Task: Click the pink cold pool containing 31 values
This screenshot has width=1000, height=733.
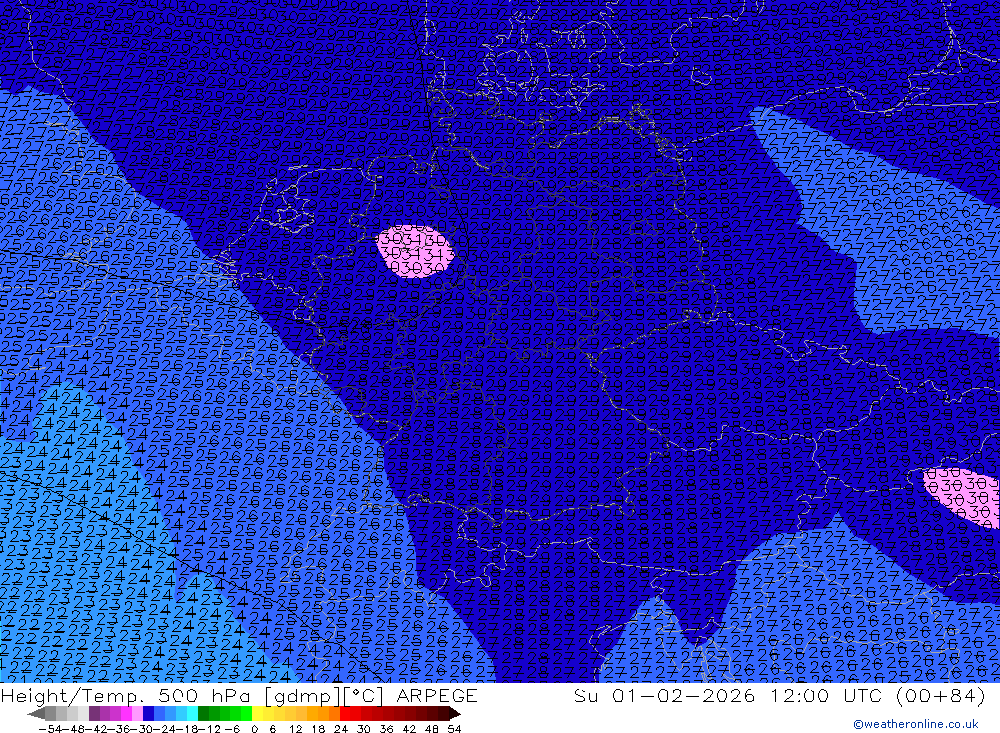Action: tap(415, 251)
